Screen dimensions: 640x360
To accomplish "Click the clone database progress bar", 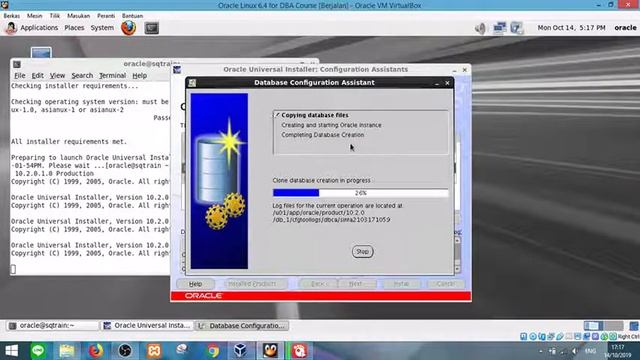I will (360, 193).
